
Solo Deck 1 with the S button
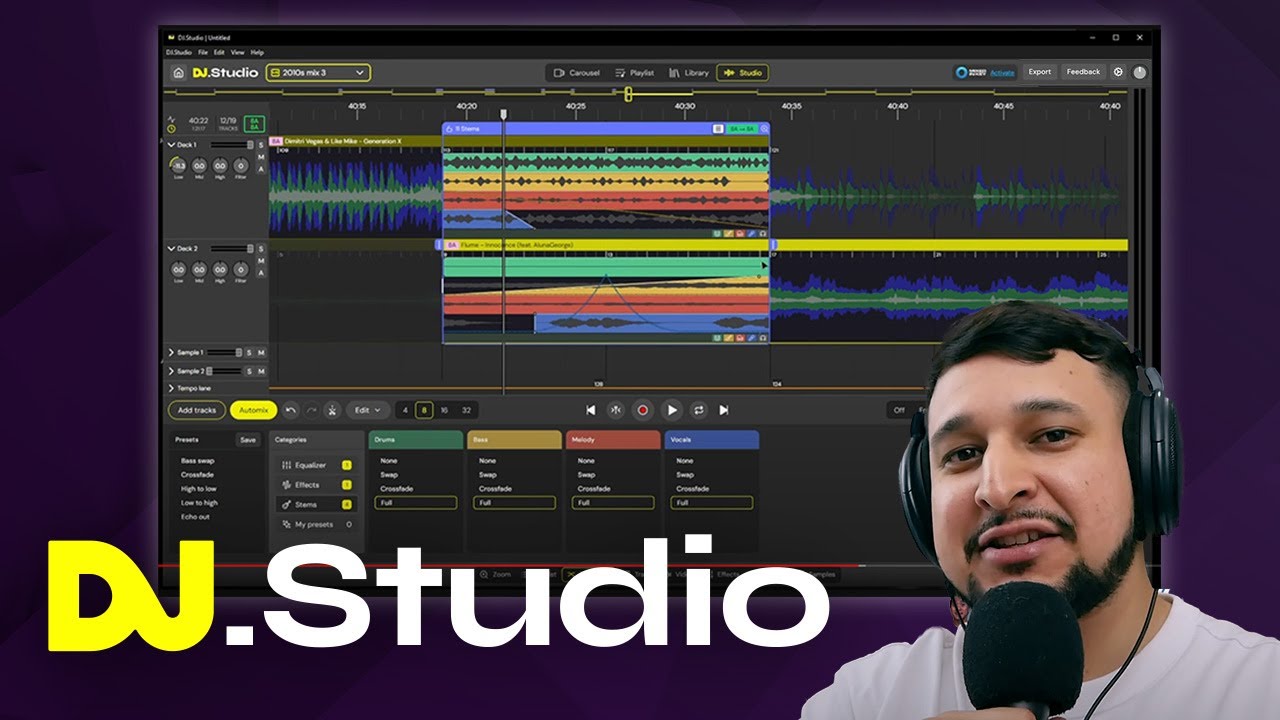(x=261, y=146)
